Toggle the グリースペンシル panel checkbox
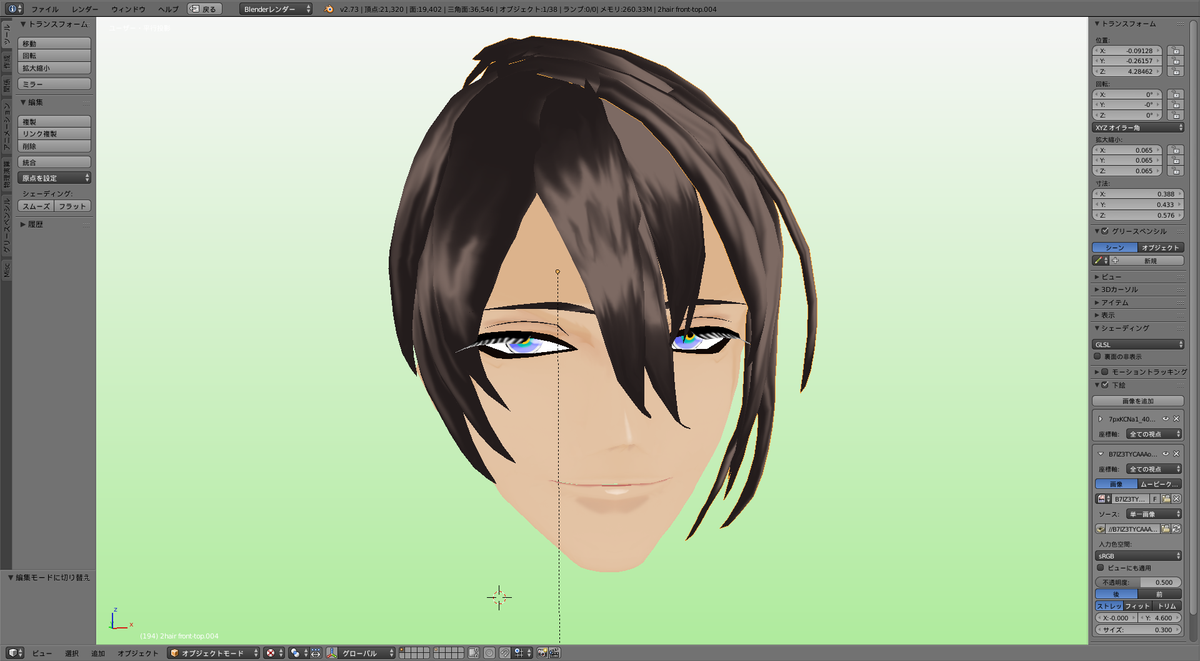This screenshot has height=661, width=1200. [1104, 231]
